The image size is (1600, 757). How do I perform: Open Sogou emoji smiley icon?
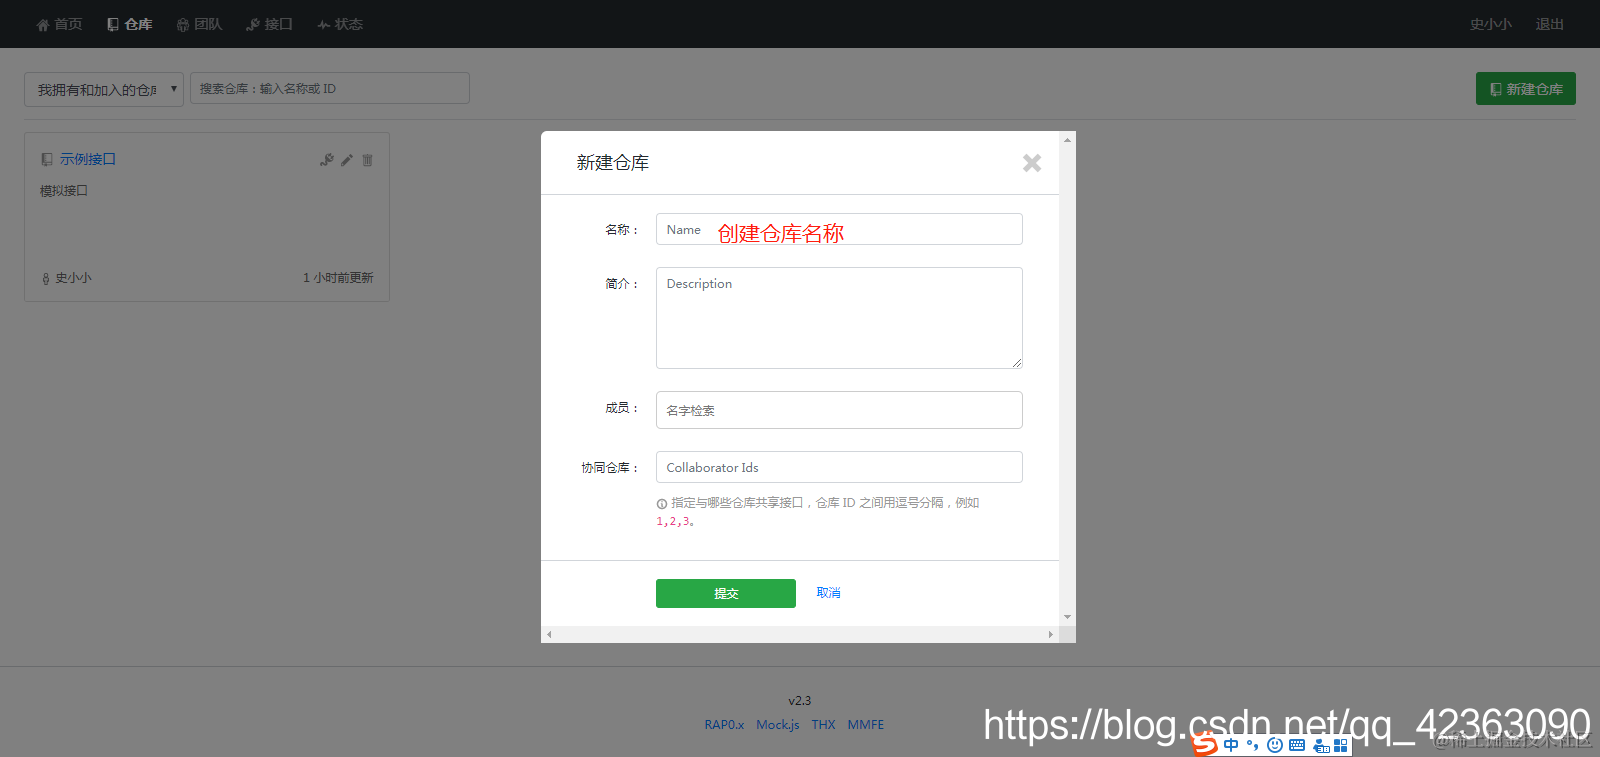pos(1275,745)
